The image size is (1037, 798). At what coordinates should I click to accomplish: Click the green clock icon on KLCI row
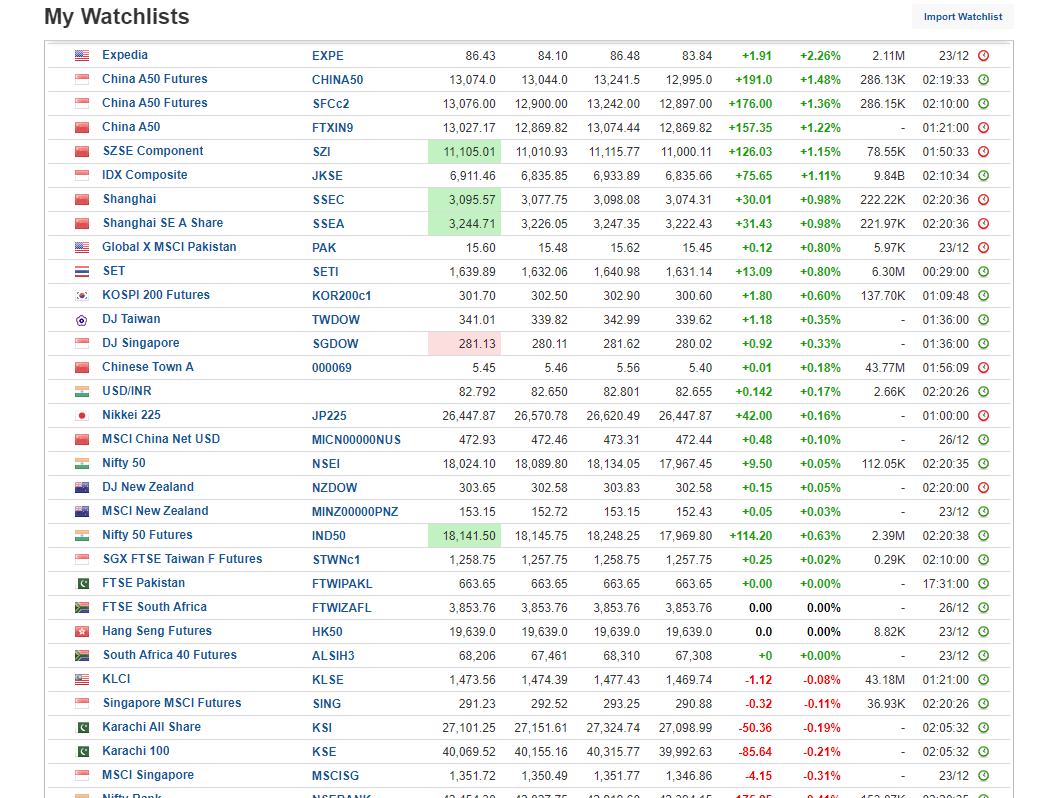983,680
